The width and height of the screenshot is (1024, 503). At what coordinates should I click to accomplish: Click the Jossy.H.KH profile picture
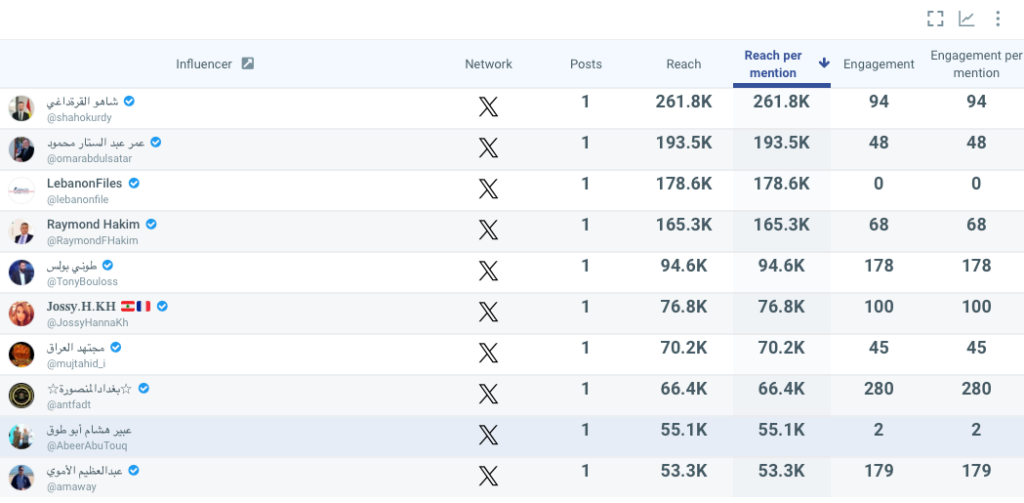click(x=22, y=313)
